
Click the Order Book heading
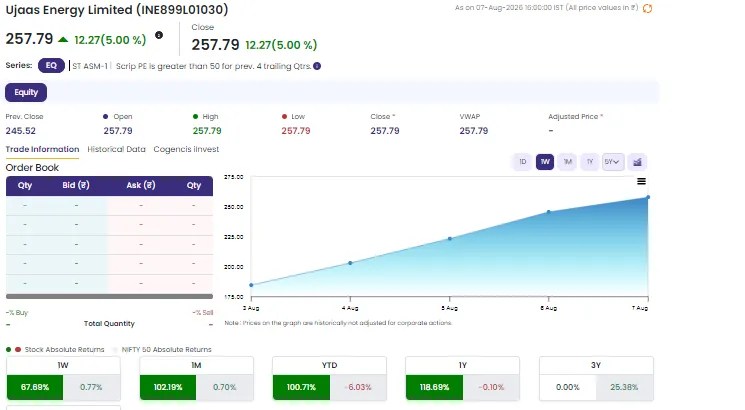tap(32, 168)
